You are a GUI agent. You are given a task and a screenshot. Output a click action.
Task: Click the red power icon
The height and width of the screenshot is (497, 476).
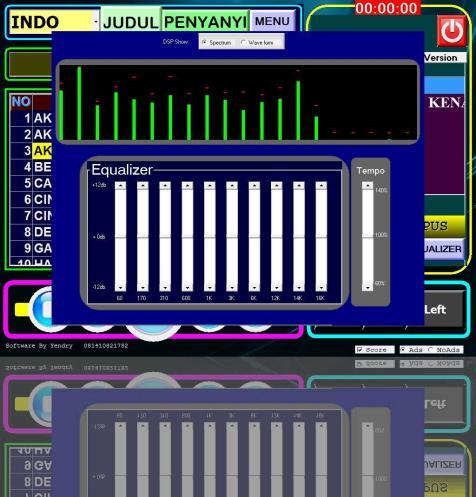pos(452,31)
